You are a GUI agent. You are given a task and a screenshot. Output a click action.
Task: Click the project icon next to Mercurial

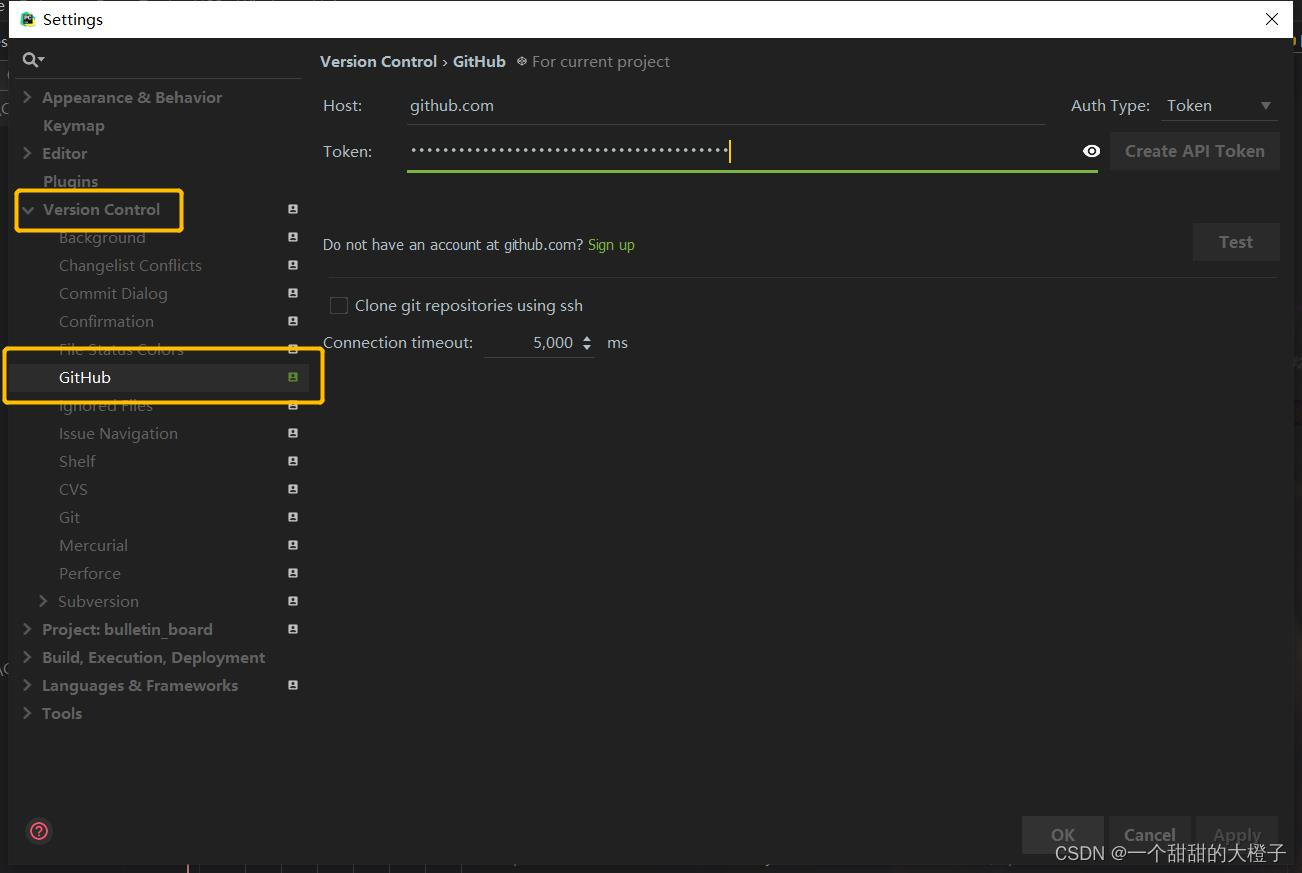[x=293, y=545]
